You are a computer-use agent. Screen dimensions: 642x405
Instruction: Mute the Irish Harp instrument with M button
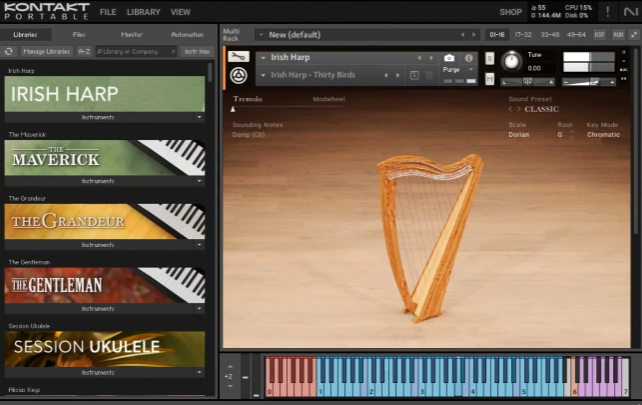click(x=490, y=79)
